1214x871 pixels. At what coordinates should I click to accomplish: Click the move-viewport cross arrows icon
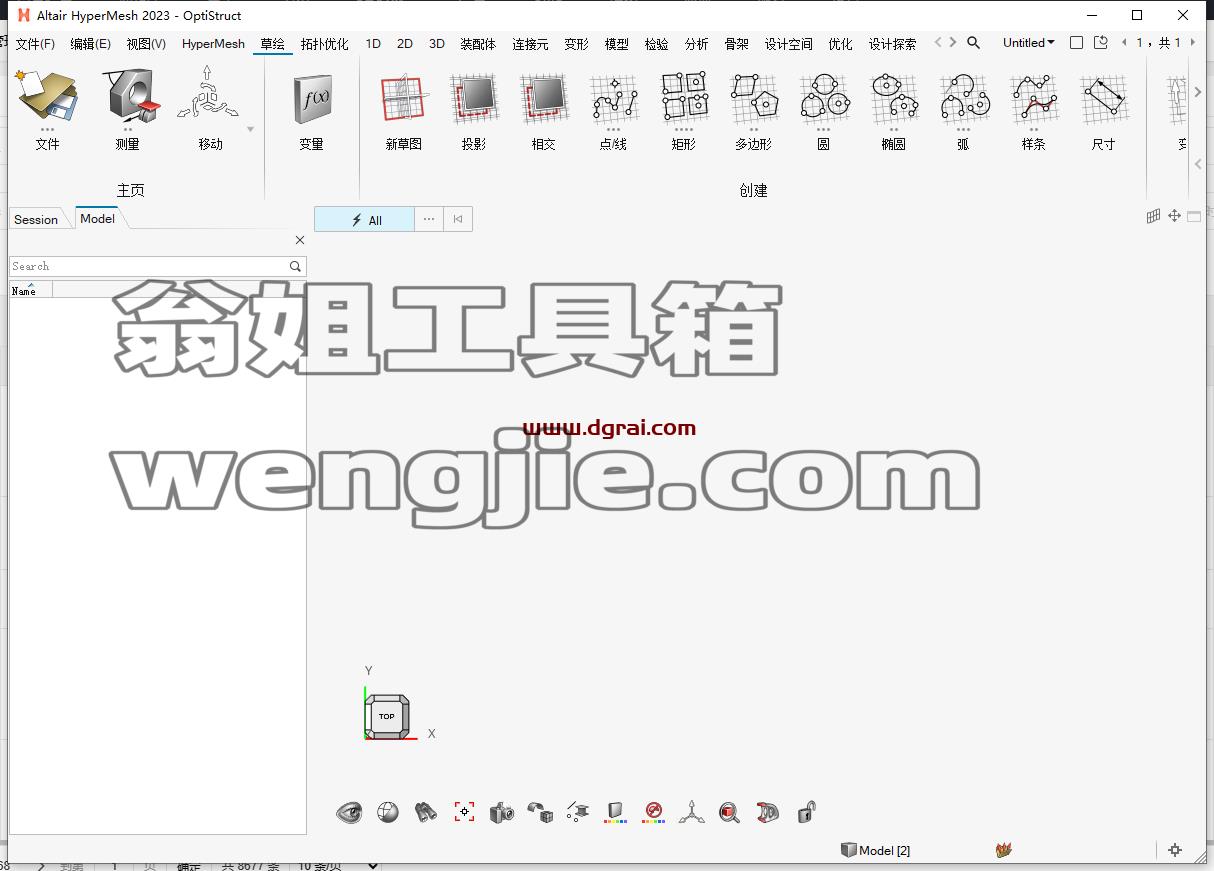(x=1174, y=216)
